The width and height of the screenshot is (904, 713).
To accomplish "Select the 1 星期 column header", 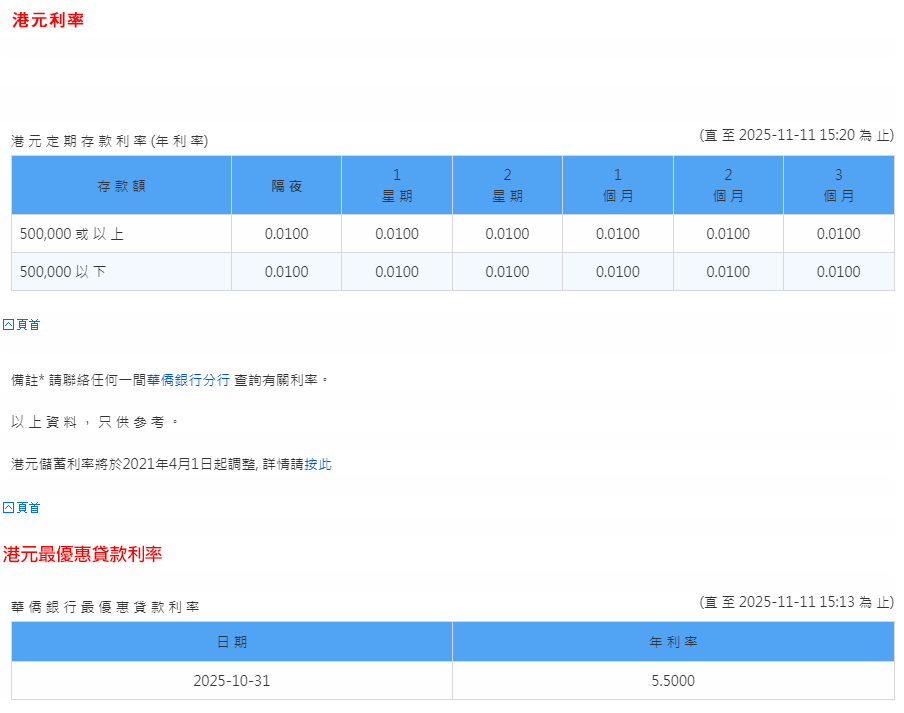I will click(x=396, y=185).
